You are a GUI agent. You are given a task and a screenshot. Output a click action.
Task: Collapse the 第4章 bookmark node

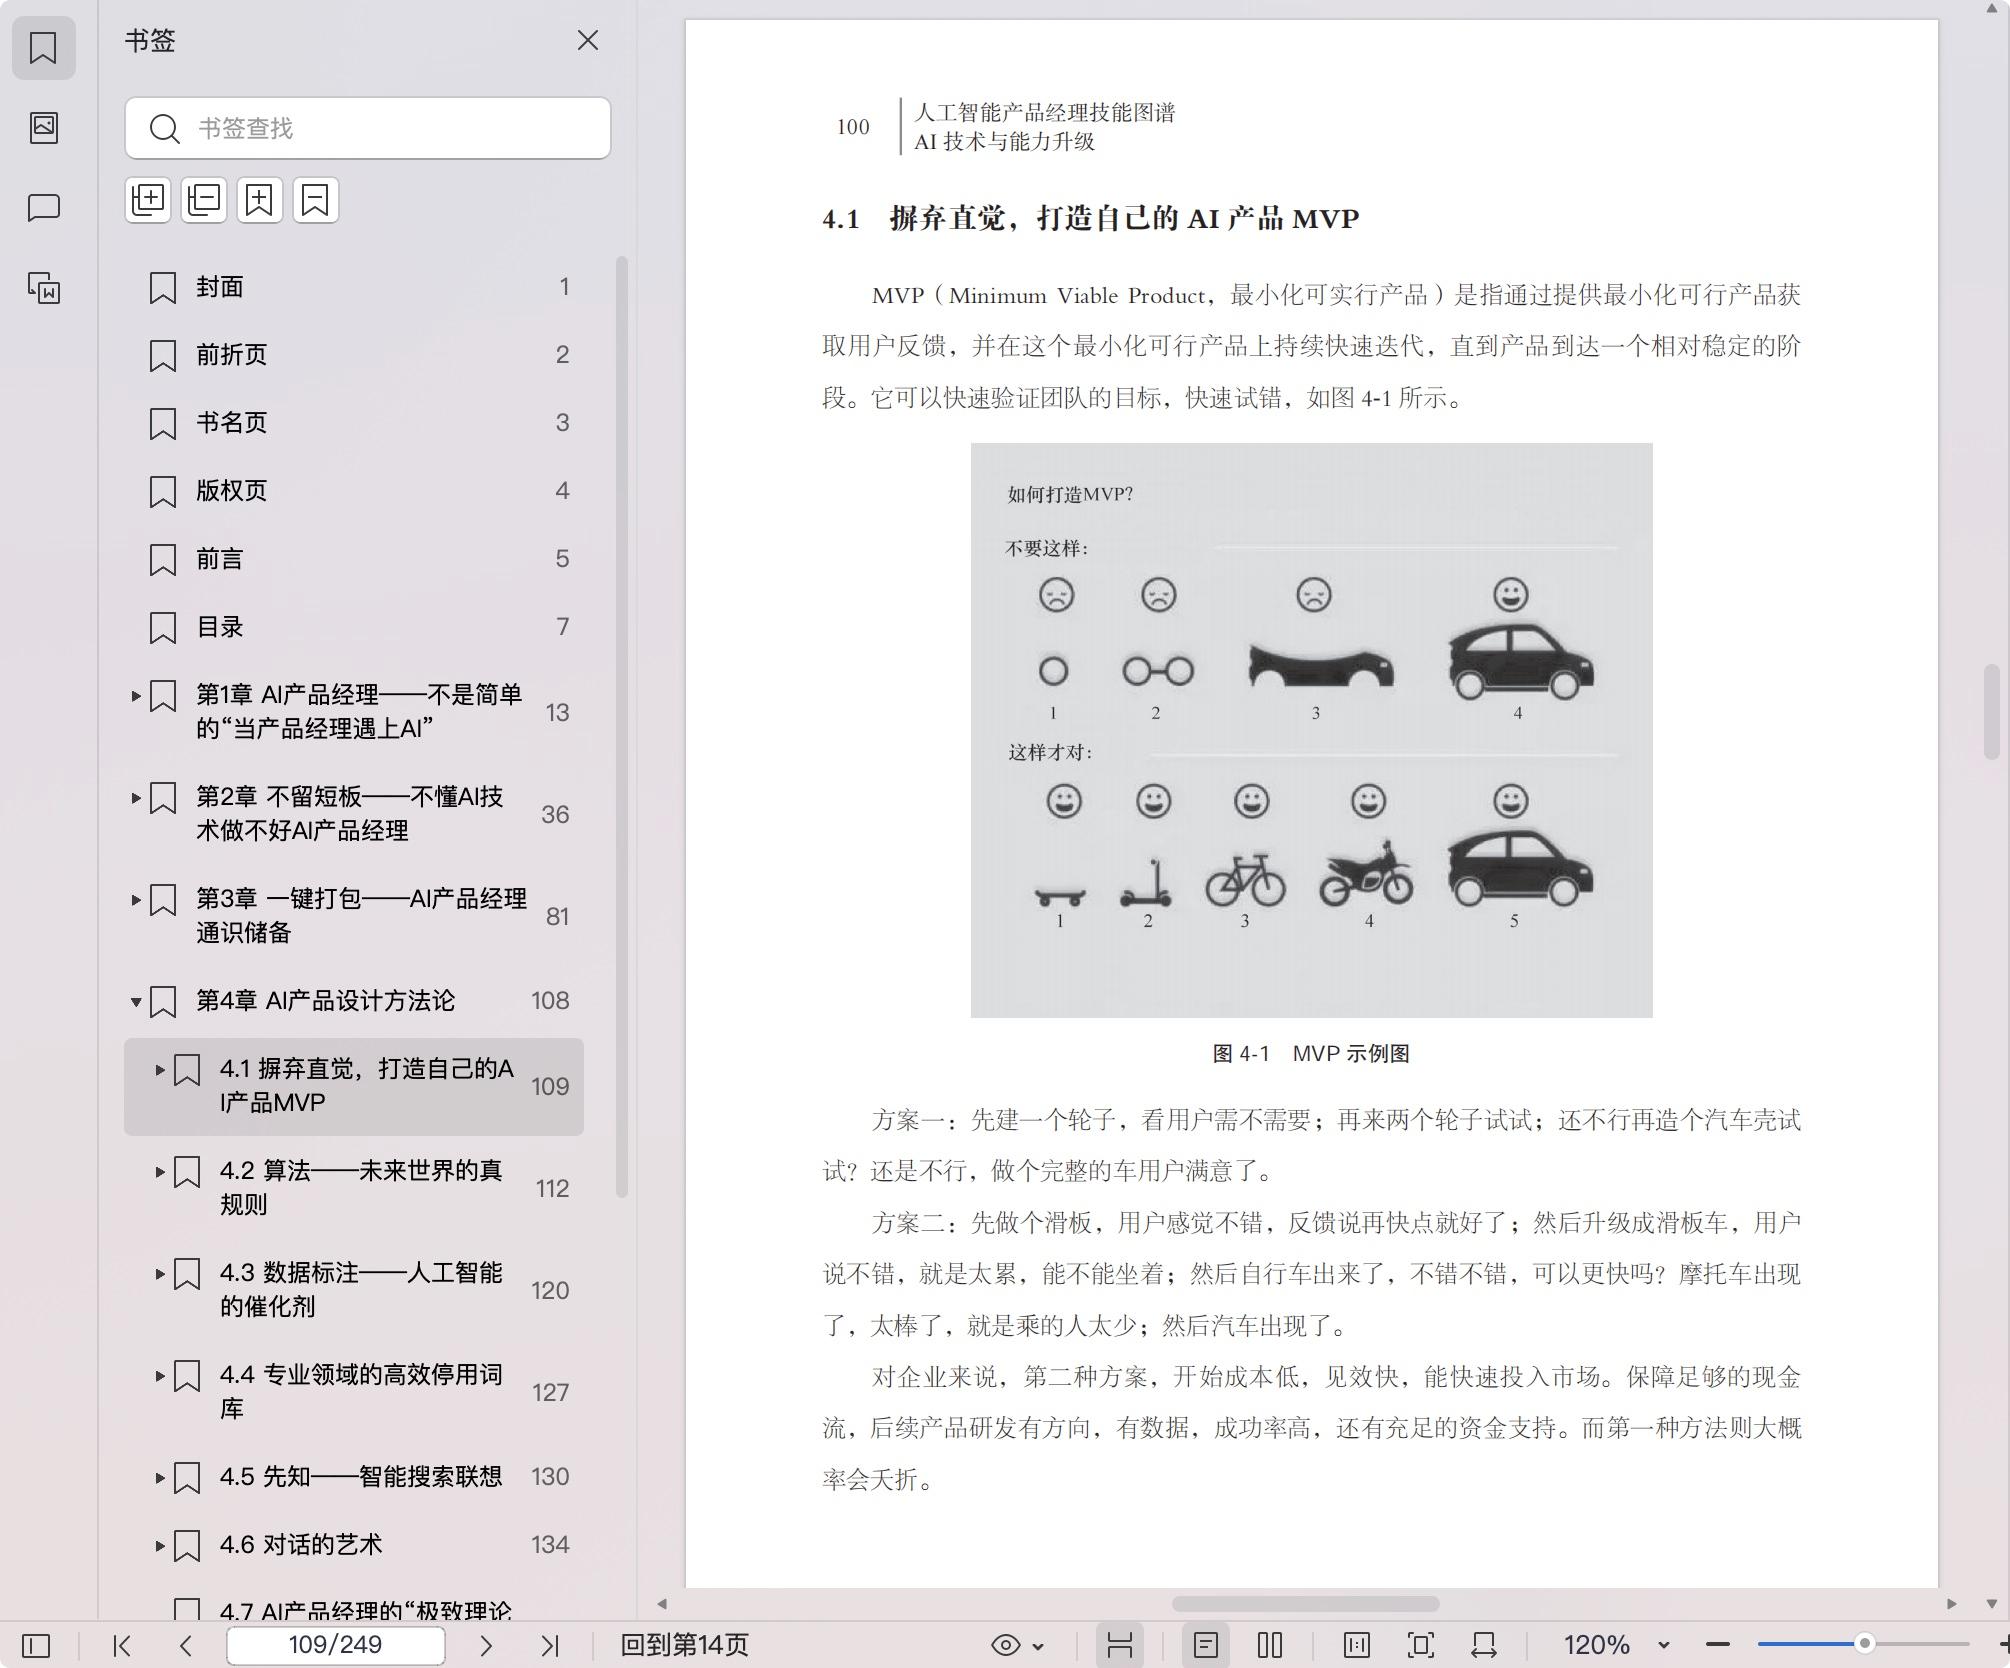[x=136, y=1002]
